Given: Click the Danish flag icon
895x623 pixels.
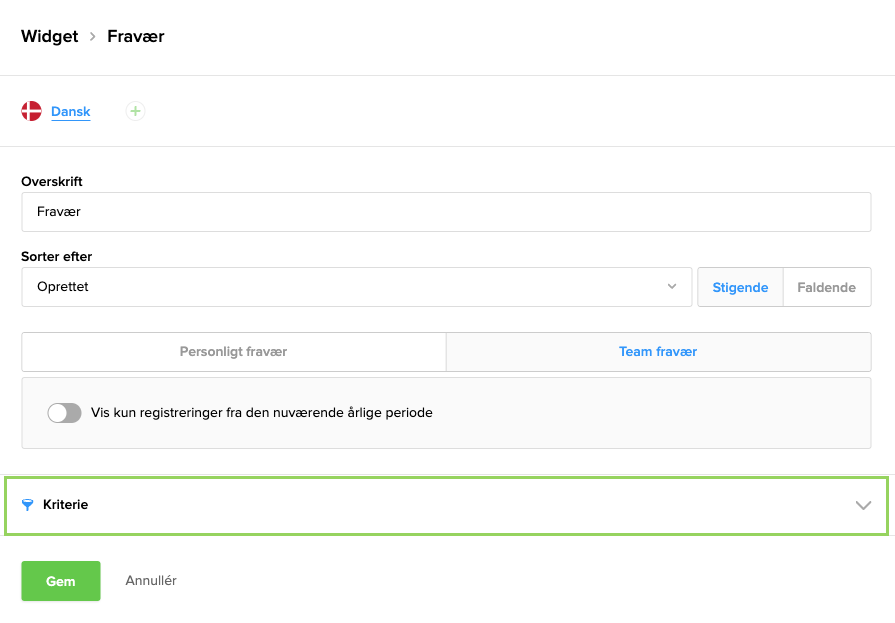Looking at the screenshot, I should click(30, 111).
